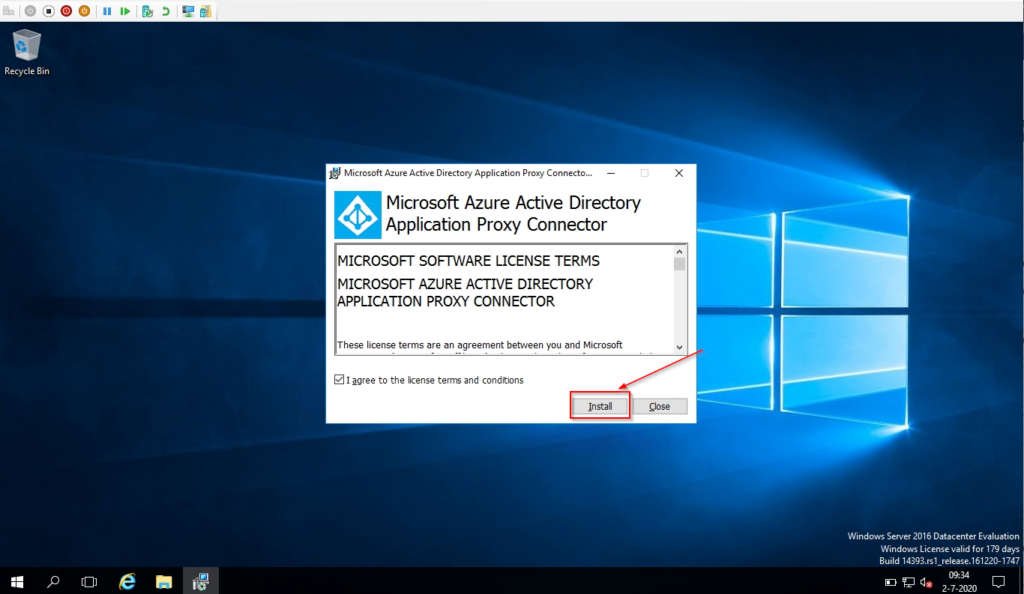Close the installer window with the X

(x=679, y=173)
